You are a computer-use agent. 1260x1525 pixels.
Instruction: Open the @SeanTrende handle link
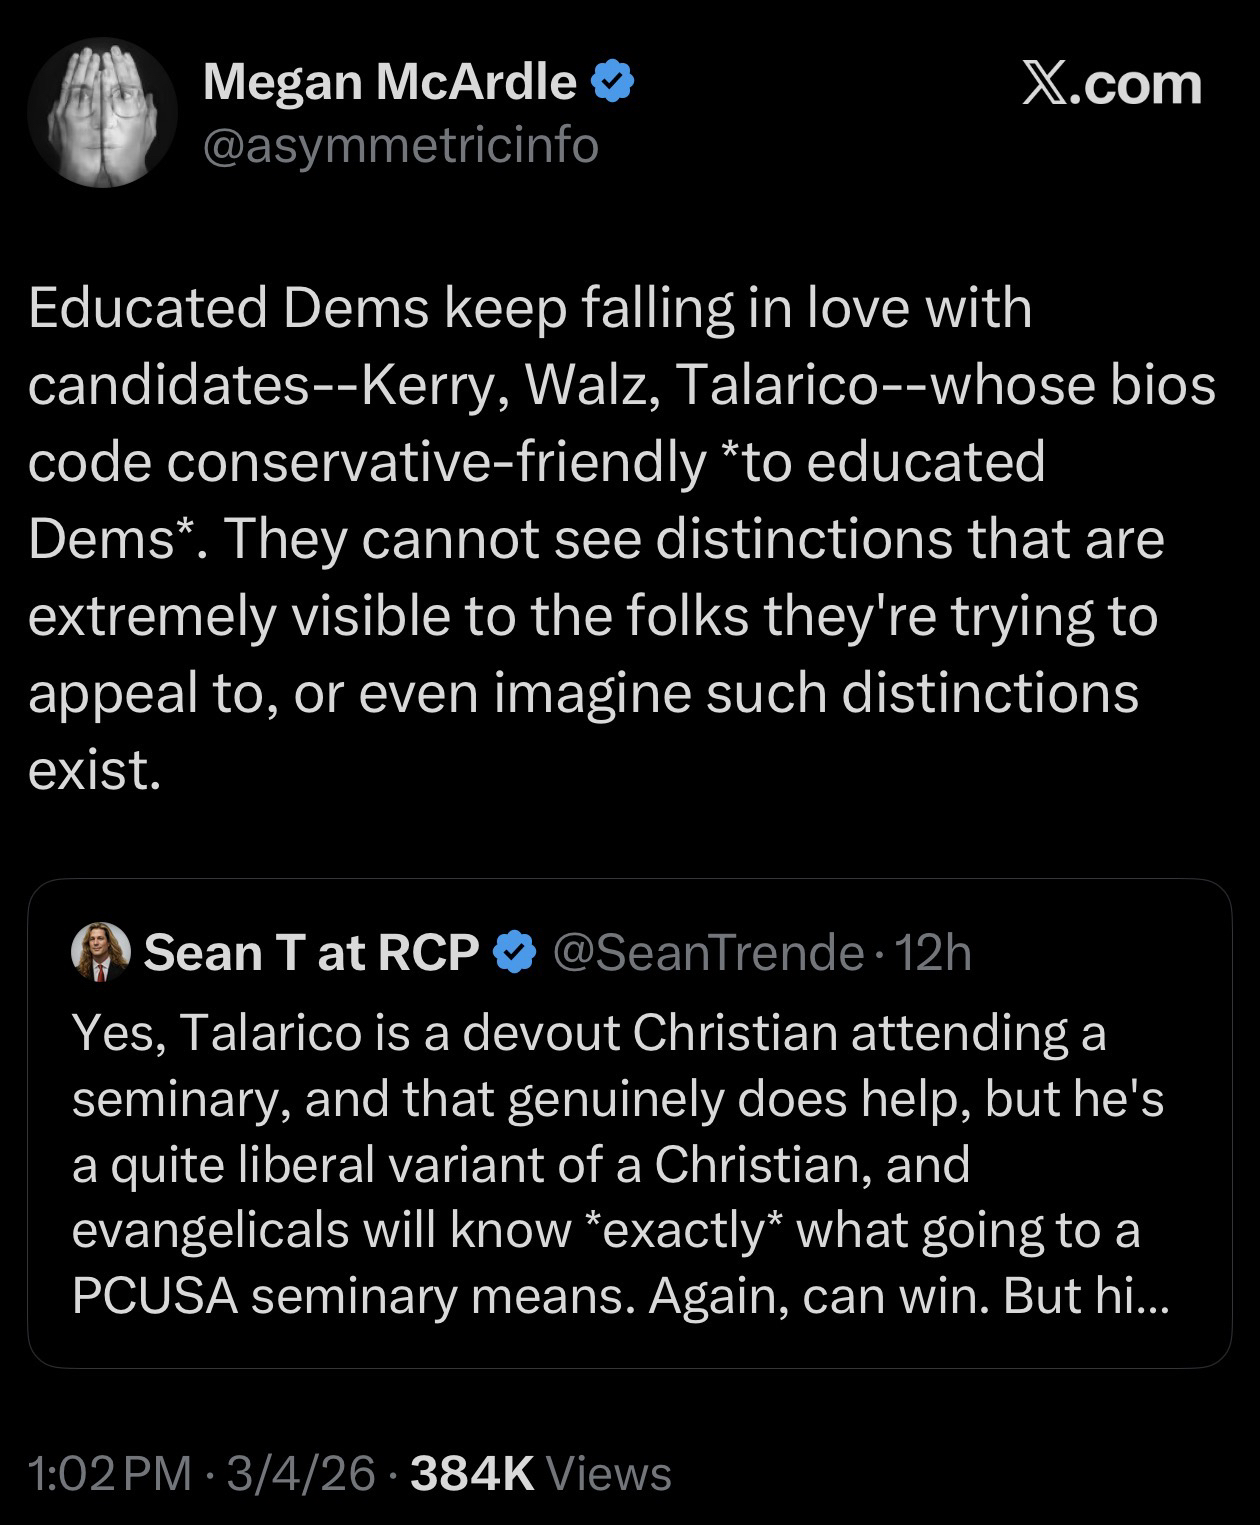click(707, 953)
